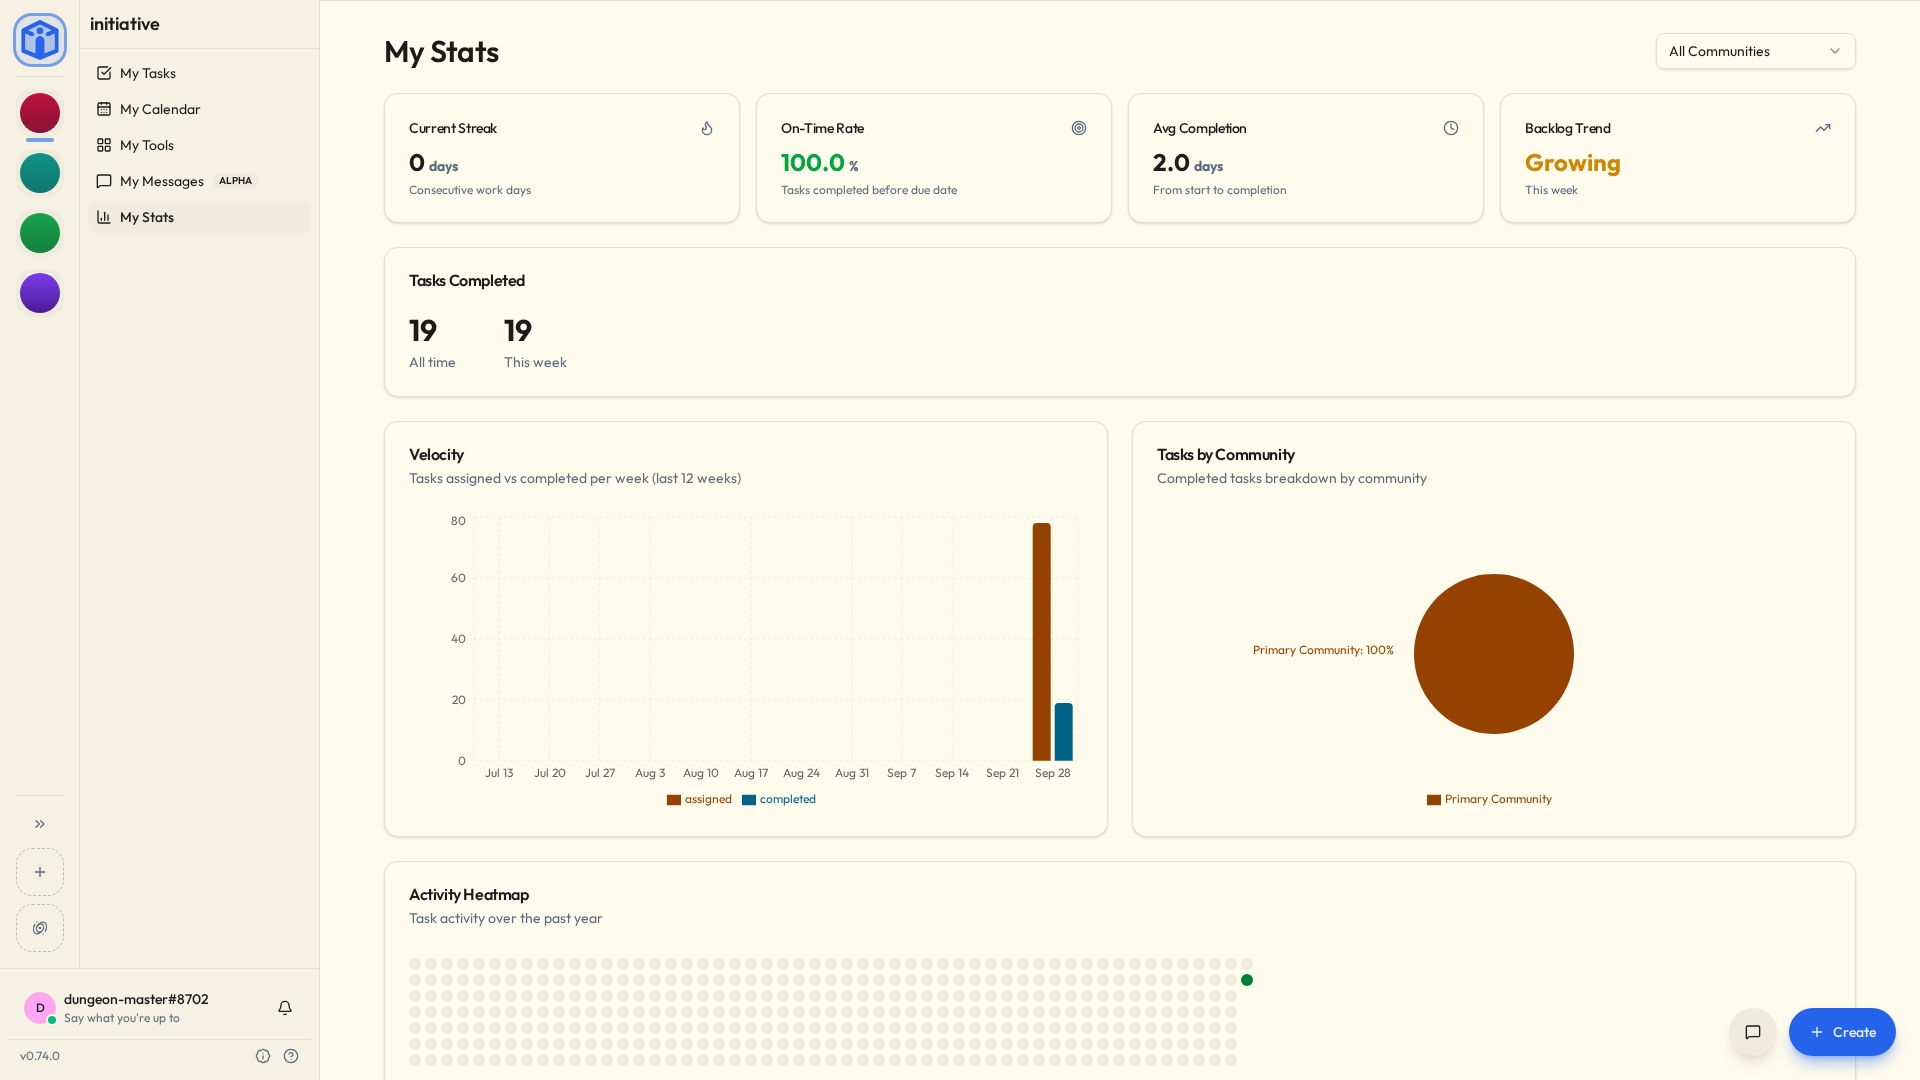Click the 'All time' tasks completed count
This screenshot has width=1920, height=1080.
(x=423, y=330)
